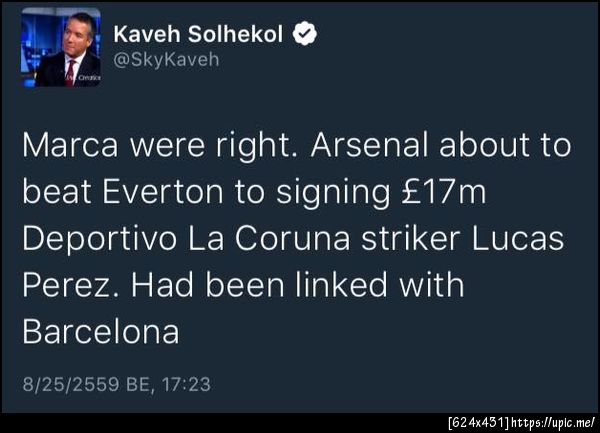Click the tweet timestamp 8/25/2559 BE

85,382
